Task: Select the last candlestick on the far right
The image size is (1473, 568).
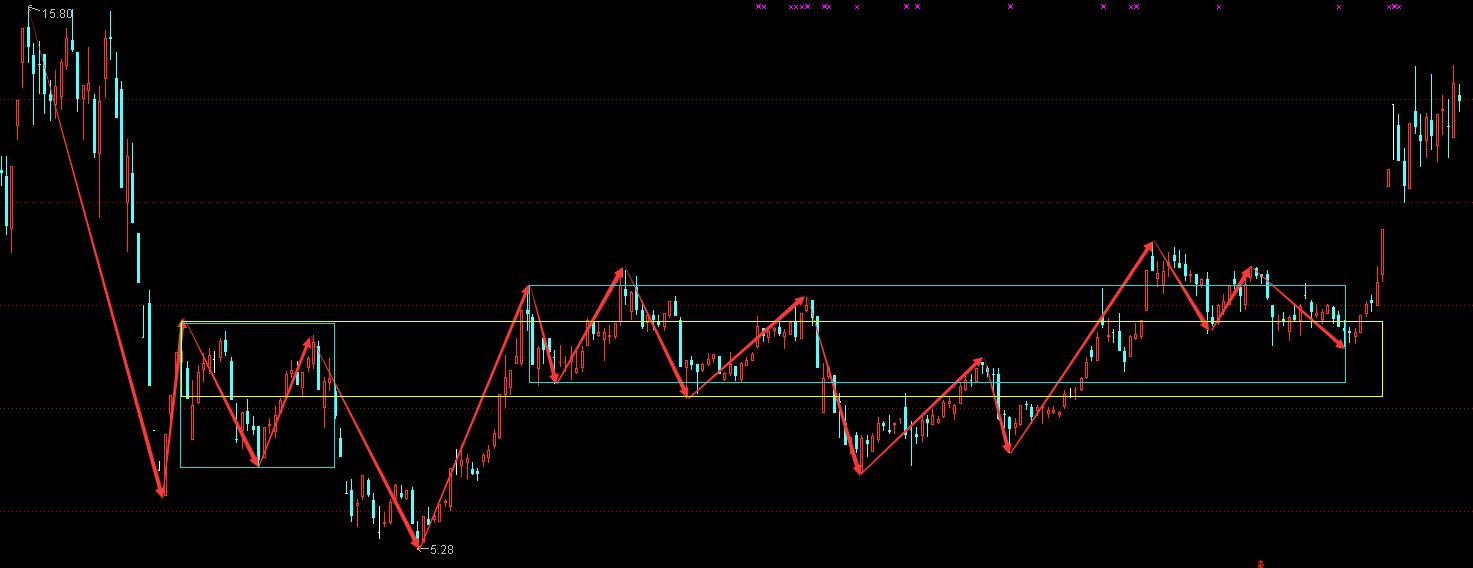Action: [x=1459, y=97]
